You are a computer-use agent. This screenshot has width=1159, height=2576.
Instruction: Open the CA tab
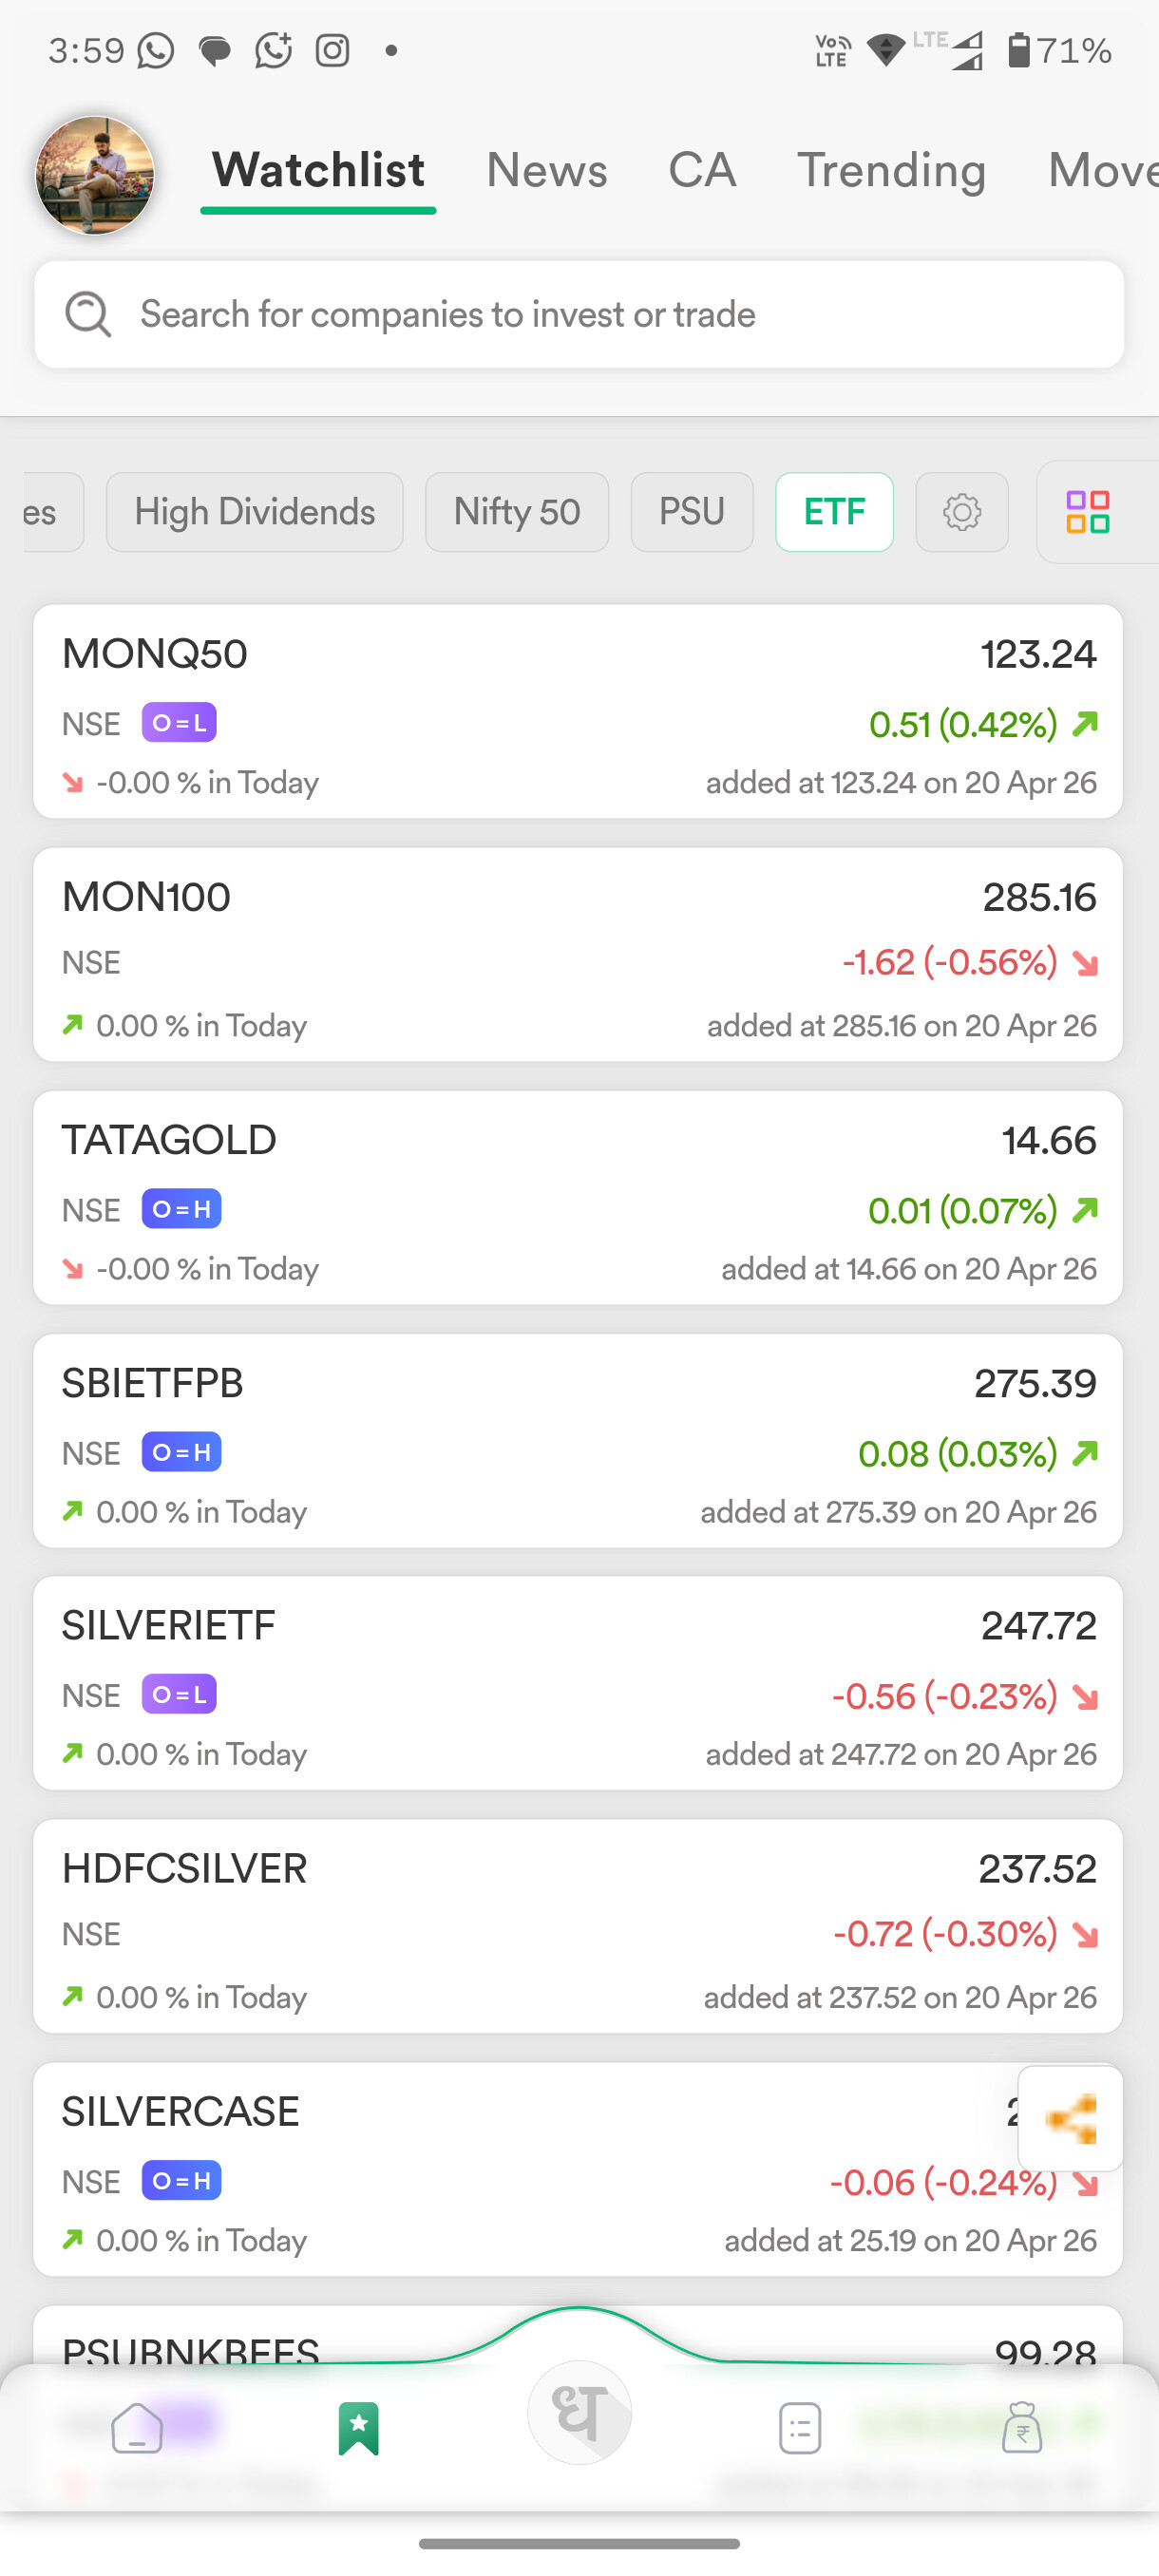coord(702,170)
